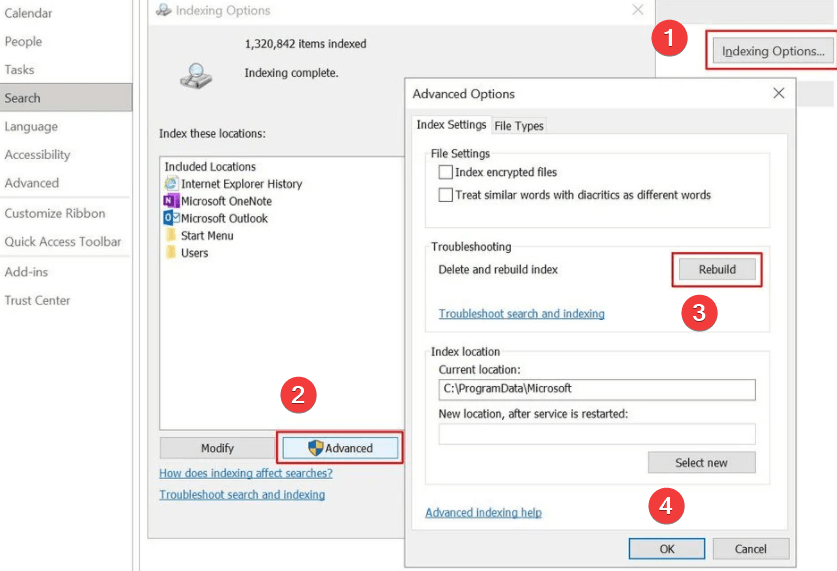Select the Index Settings tab
The height and width of the screenshot is (571, 837).
click(451, 124)
